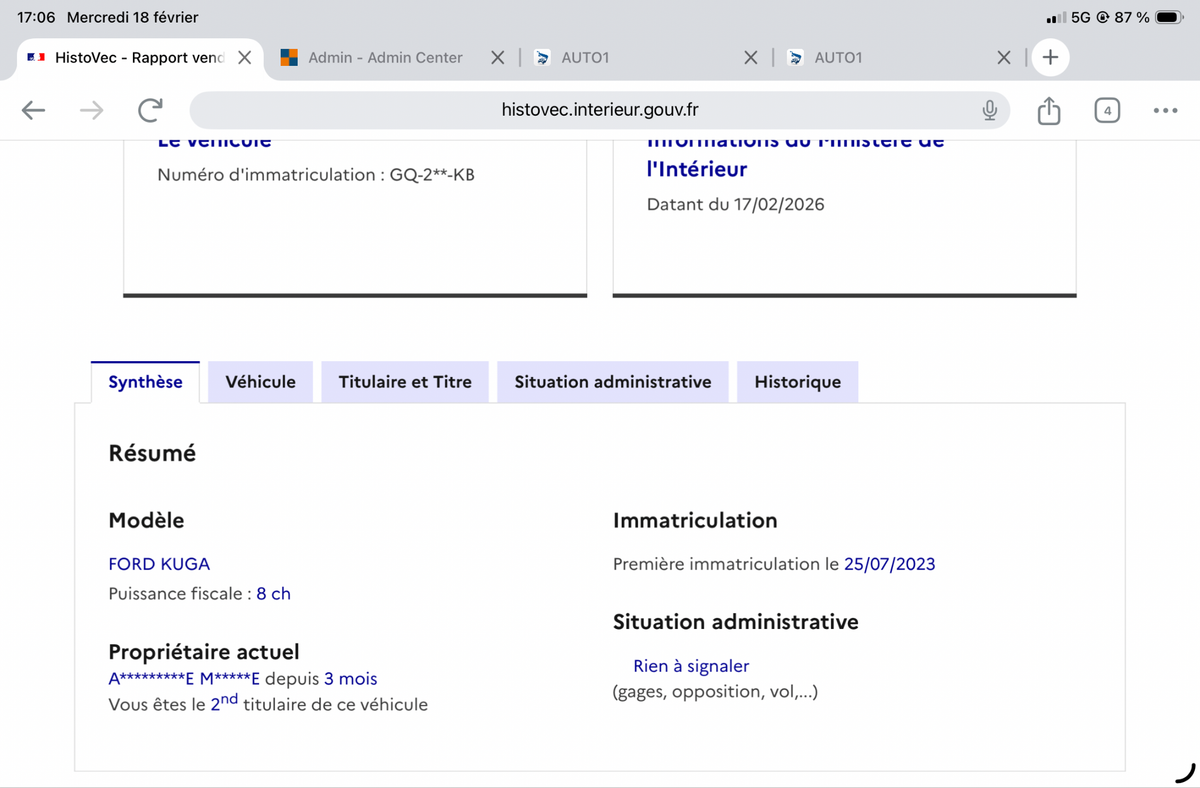
Task: Select the Synthèse tab
Action: pos(145,382)
